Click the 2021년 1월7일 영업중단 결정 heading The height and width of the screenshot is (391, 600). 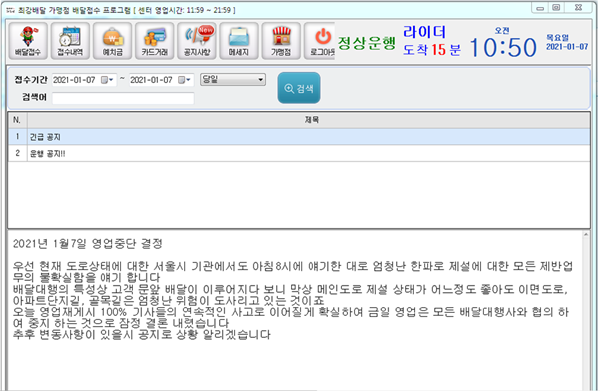[x=88, y=244]
